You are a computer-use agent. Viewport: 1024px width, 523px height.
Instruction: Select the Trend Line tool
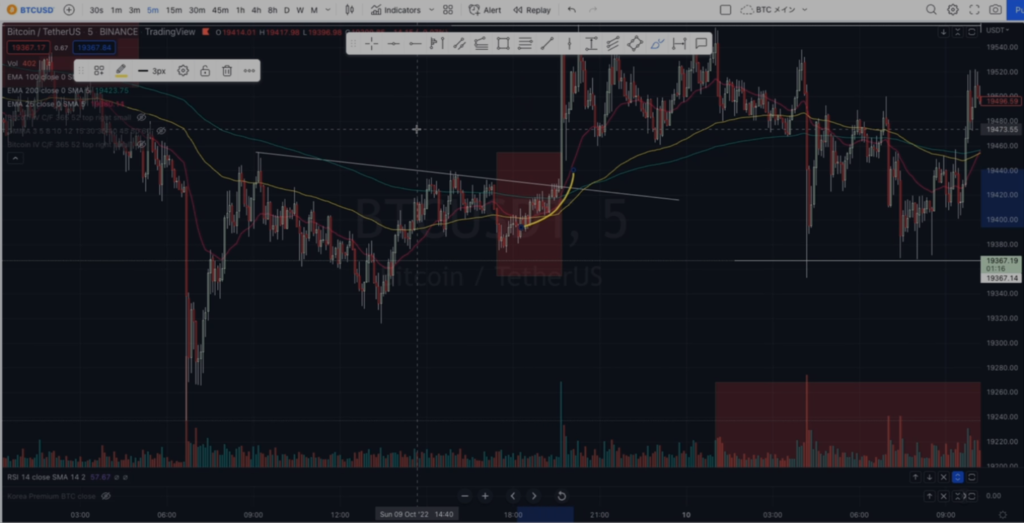click(x=547, y=44)
